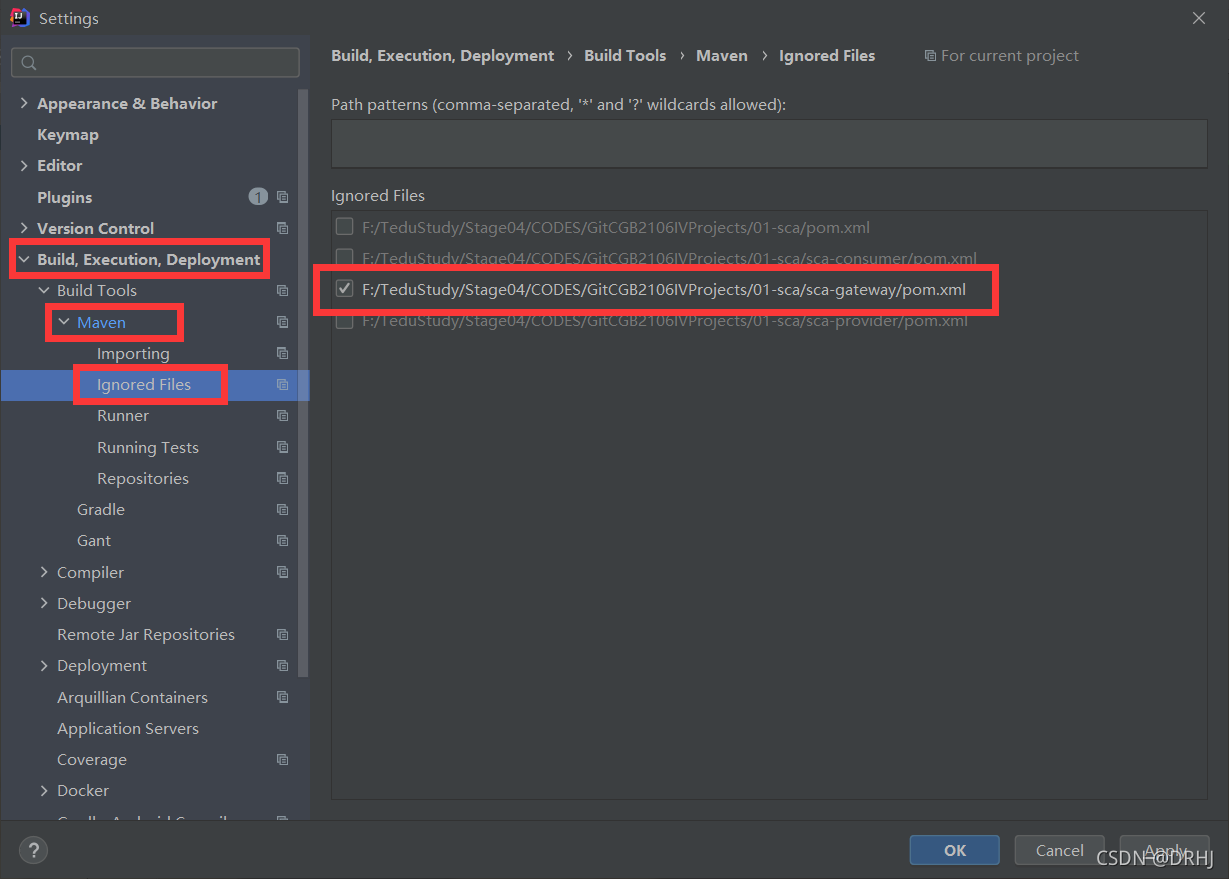The height and width of the screenshot is (879, 1229).
Task: Toggle checkbox for sca-consumer/pom.xml
Action: tap(345, 258)
